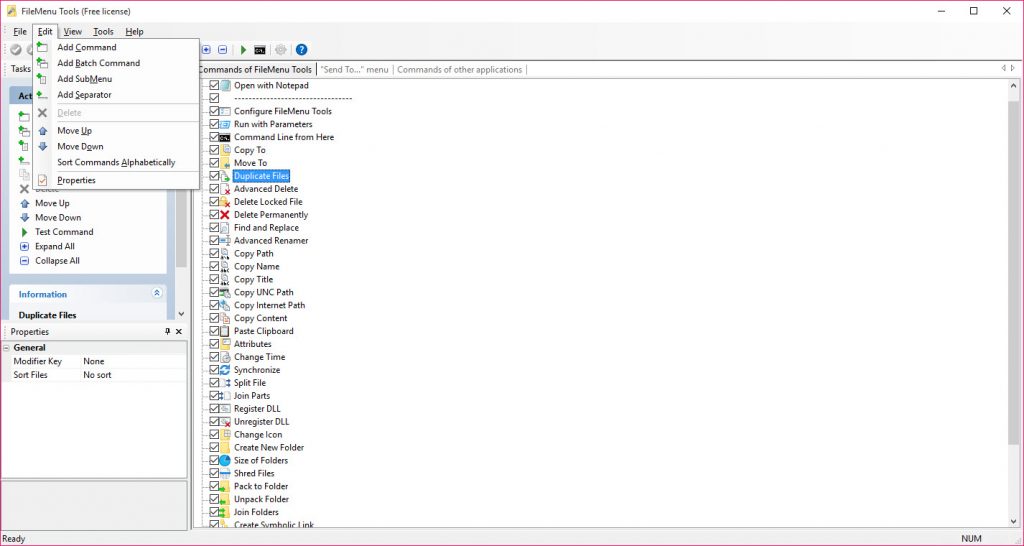The image size is (1024, 546).
Task: Choose Sort Commands Alphabetically
Action: click(116, 162)
